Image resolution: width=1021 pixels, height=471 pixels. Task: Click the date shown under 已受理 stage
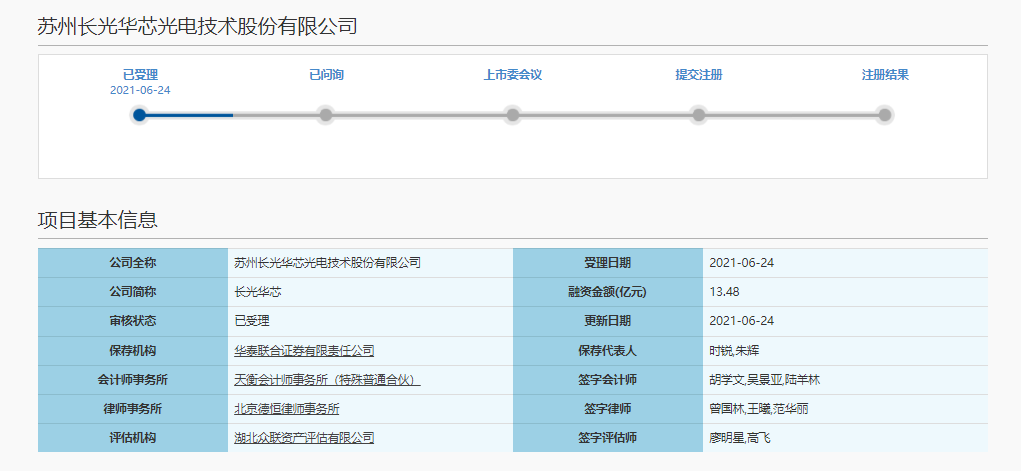pos(140,90)
